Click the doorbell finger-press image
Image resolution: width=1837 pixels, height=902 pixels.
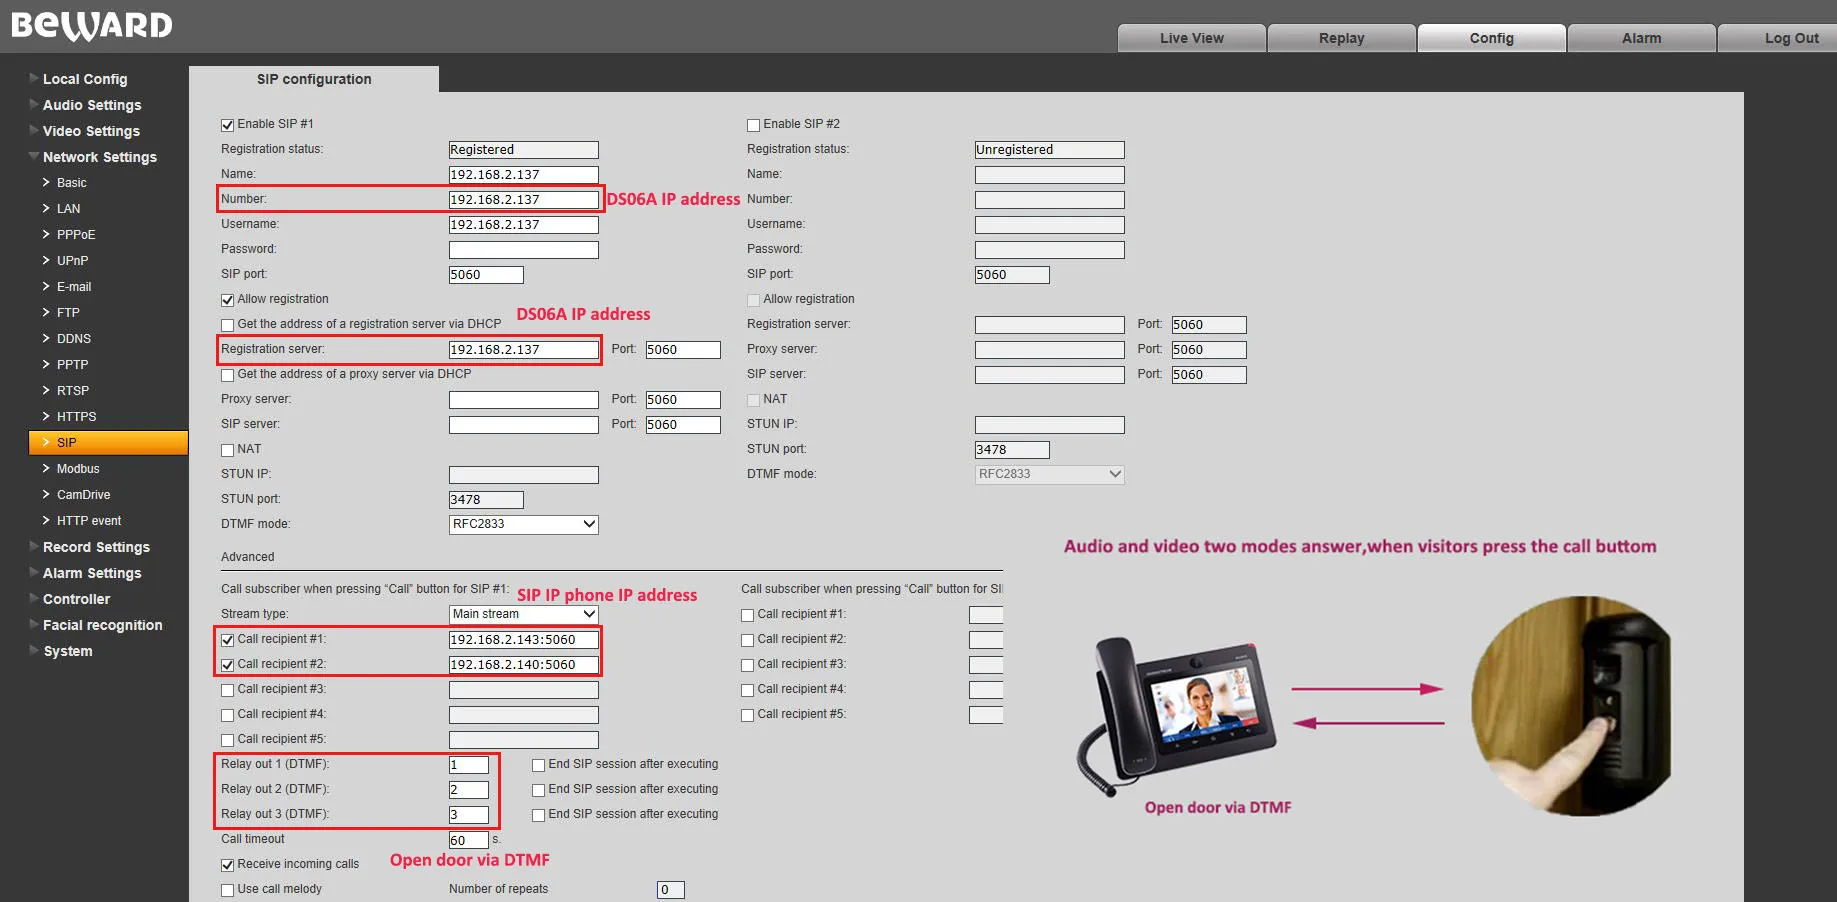coord(1569,706)
